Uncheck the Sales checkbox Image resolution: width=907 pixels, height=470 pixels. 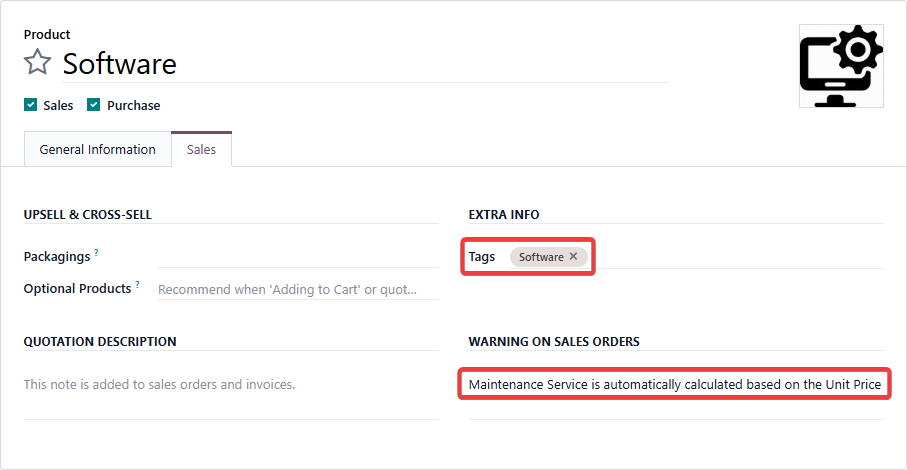tap(30, 105)
